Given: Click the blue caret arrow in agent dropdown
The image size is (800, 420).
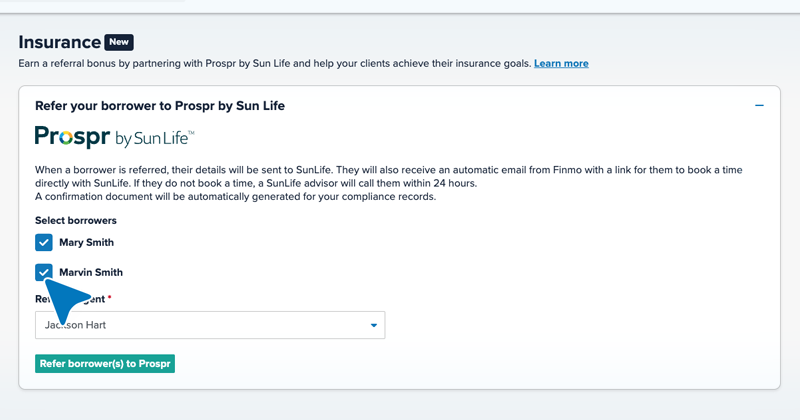Looking at the screenshot, I should (x=373, y=325).
